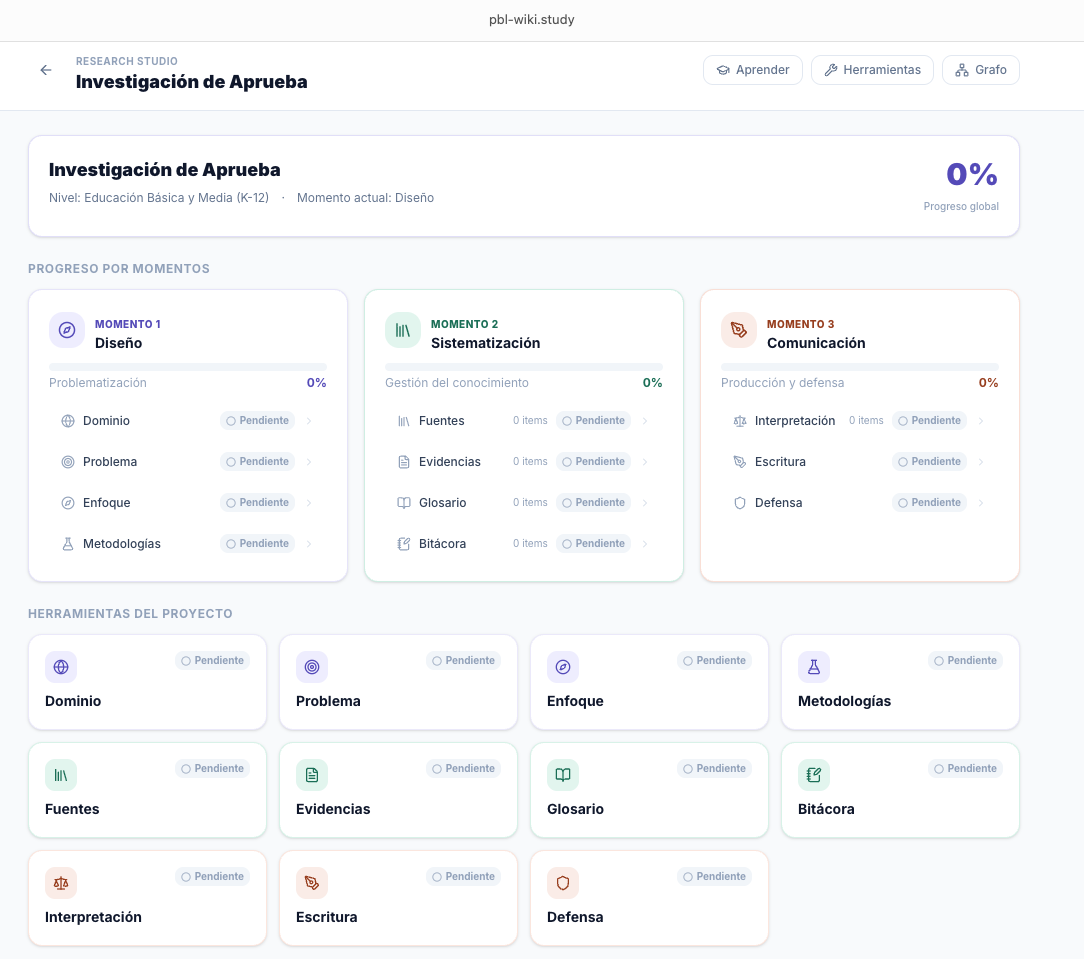Expand the Bitácora row chevron in Momento 2
1084x959 pixels.
point(645,544)
